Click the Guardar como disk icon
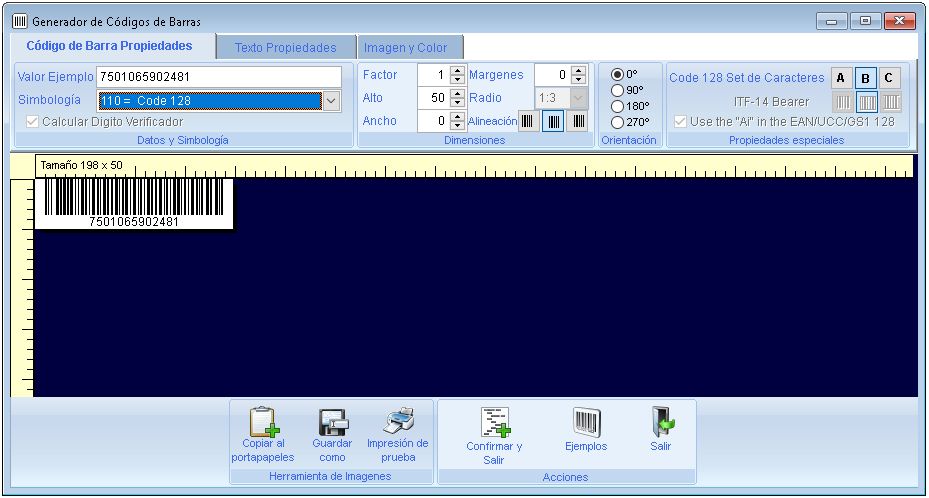 [332, 422]
